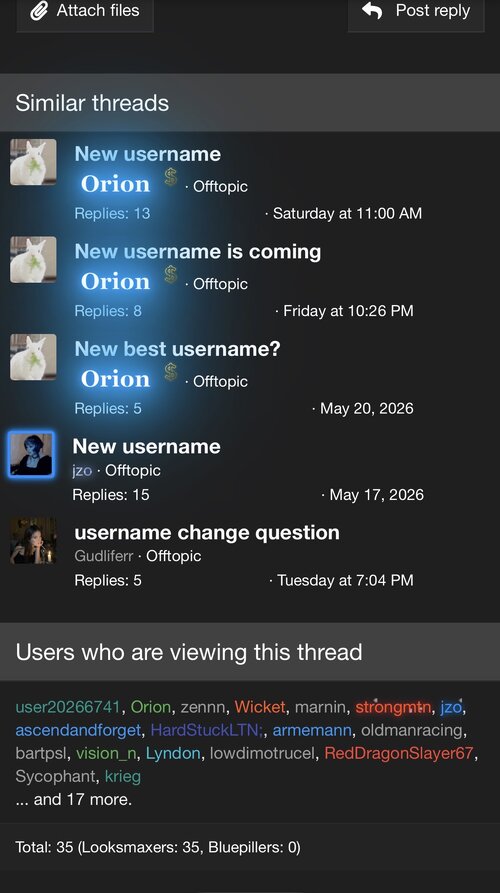Open rabbit avatar beside 'New username' thread
This screenshot has height=893, width=500.
tap(33, 162)
